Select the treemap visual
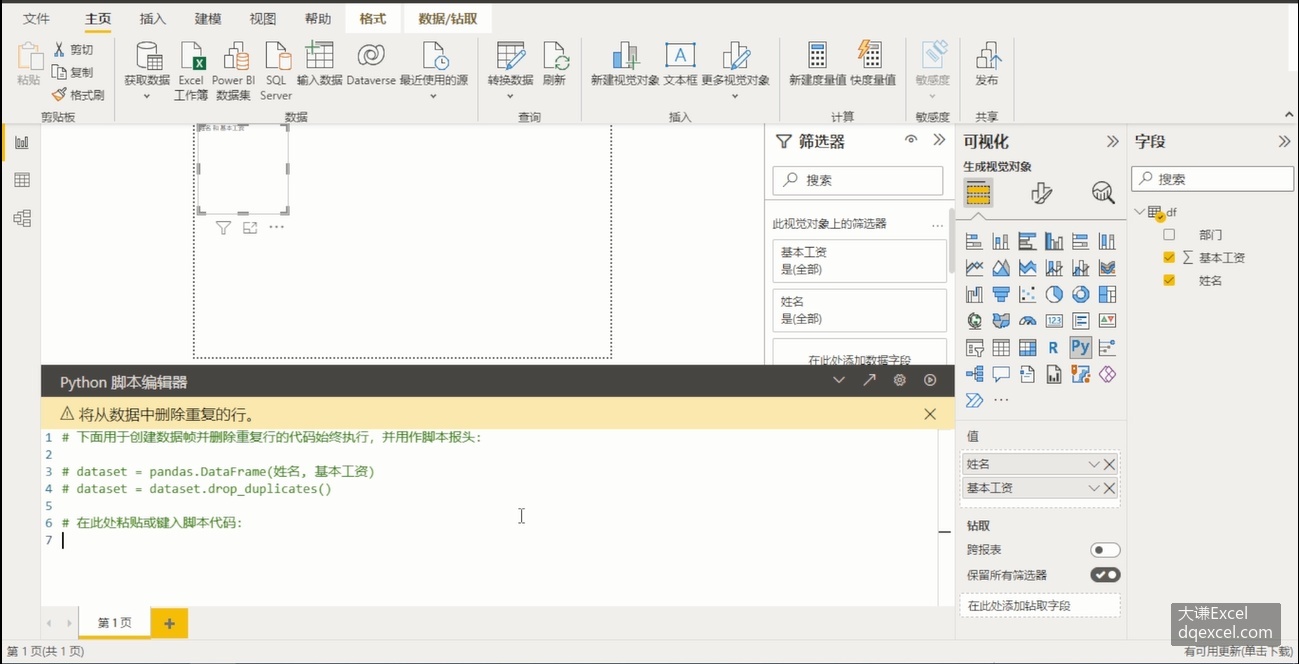1299x664 pixels. 1107,294
